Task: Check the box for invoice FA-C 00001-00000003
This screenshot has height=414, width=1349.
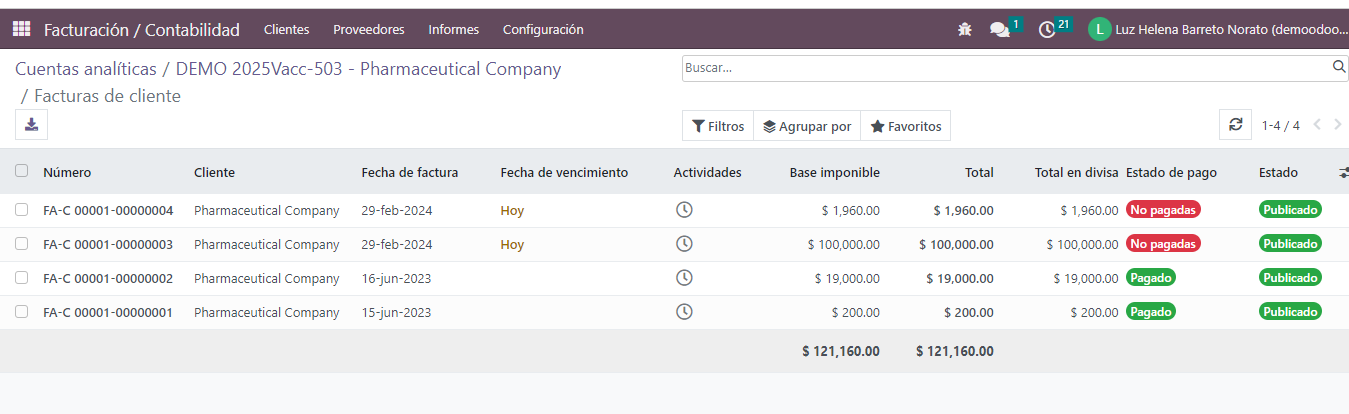Action: point(22,244)
